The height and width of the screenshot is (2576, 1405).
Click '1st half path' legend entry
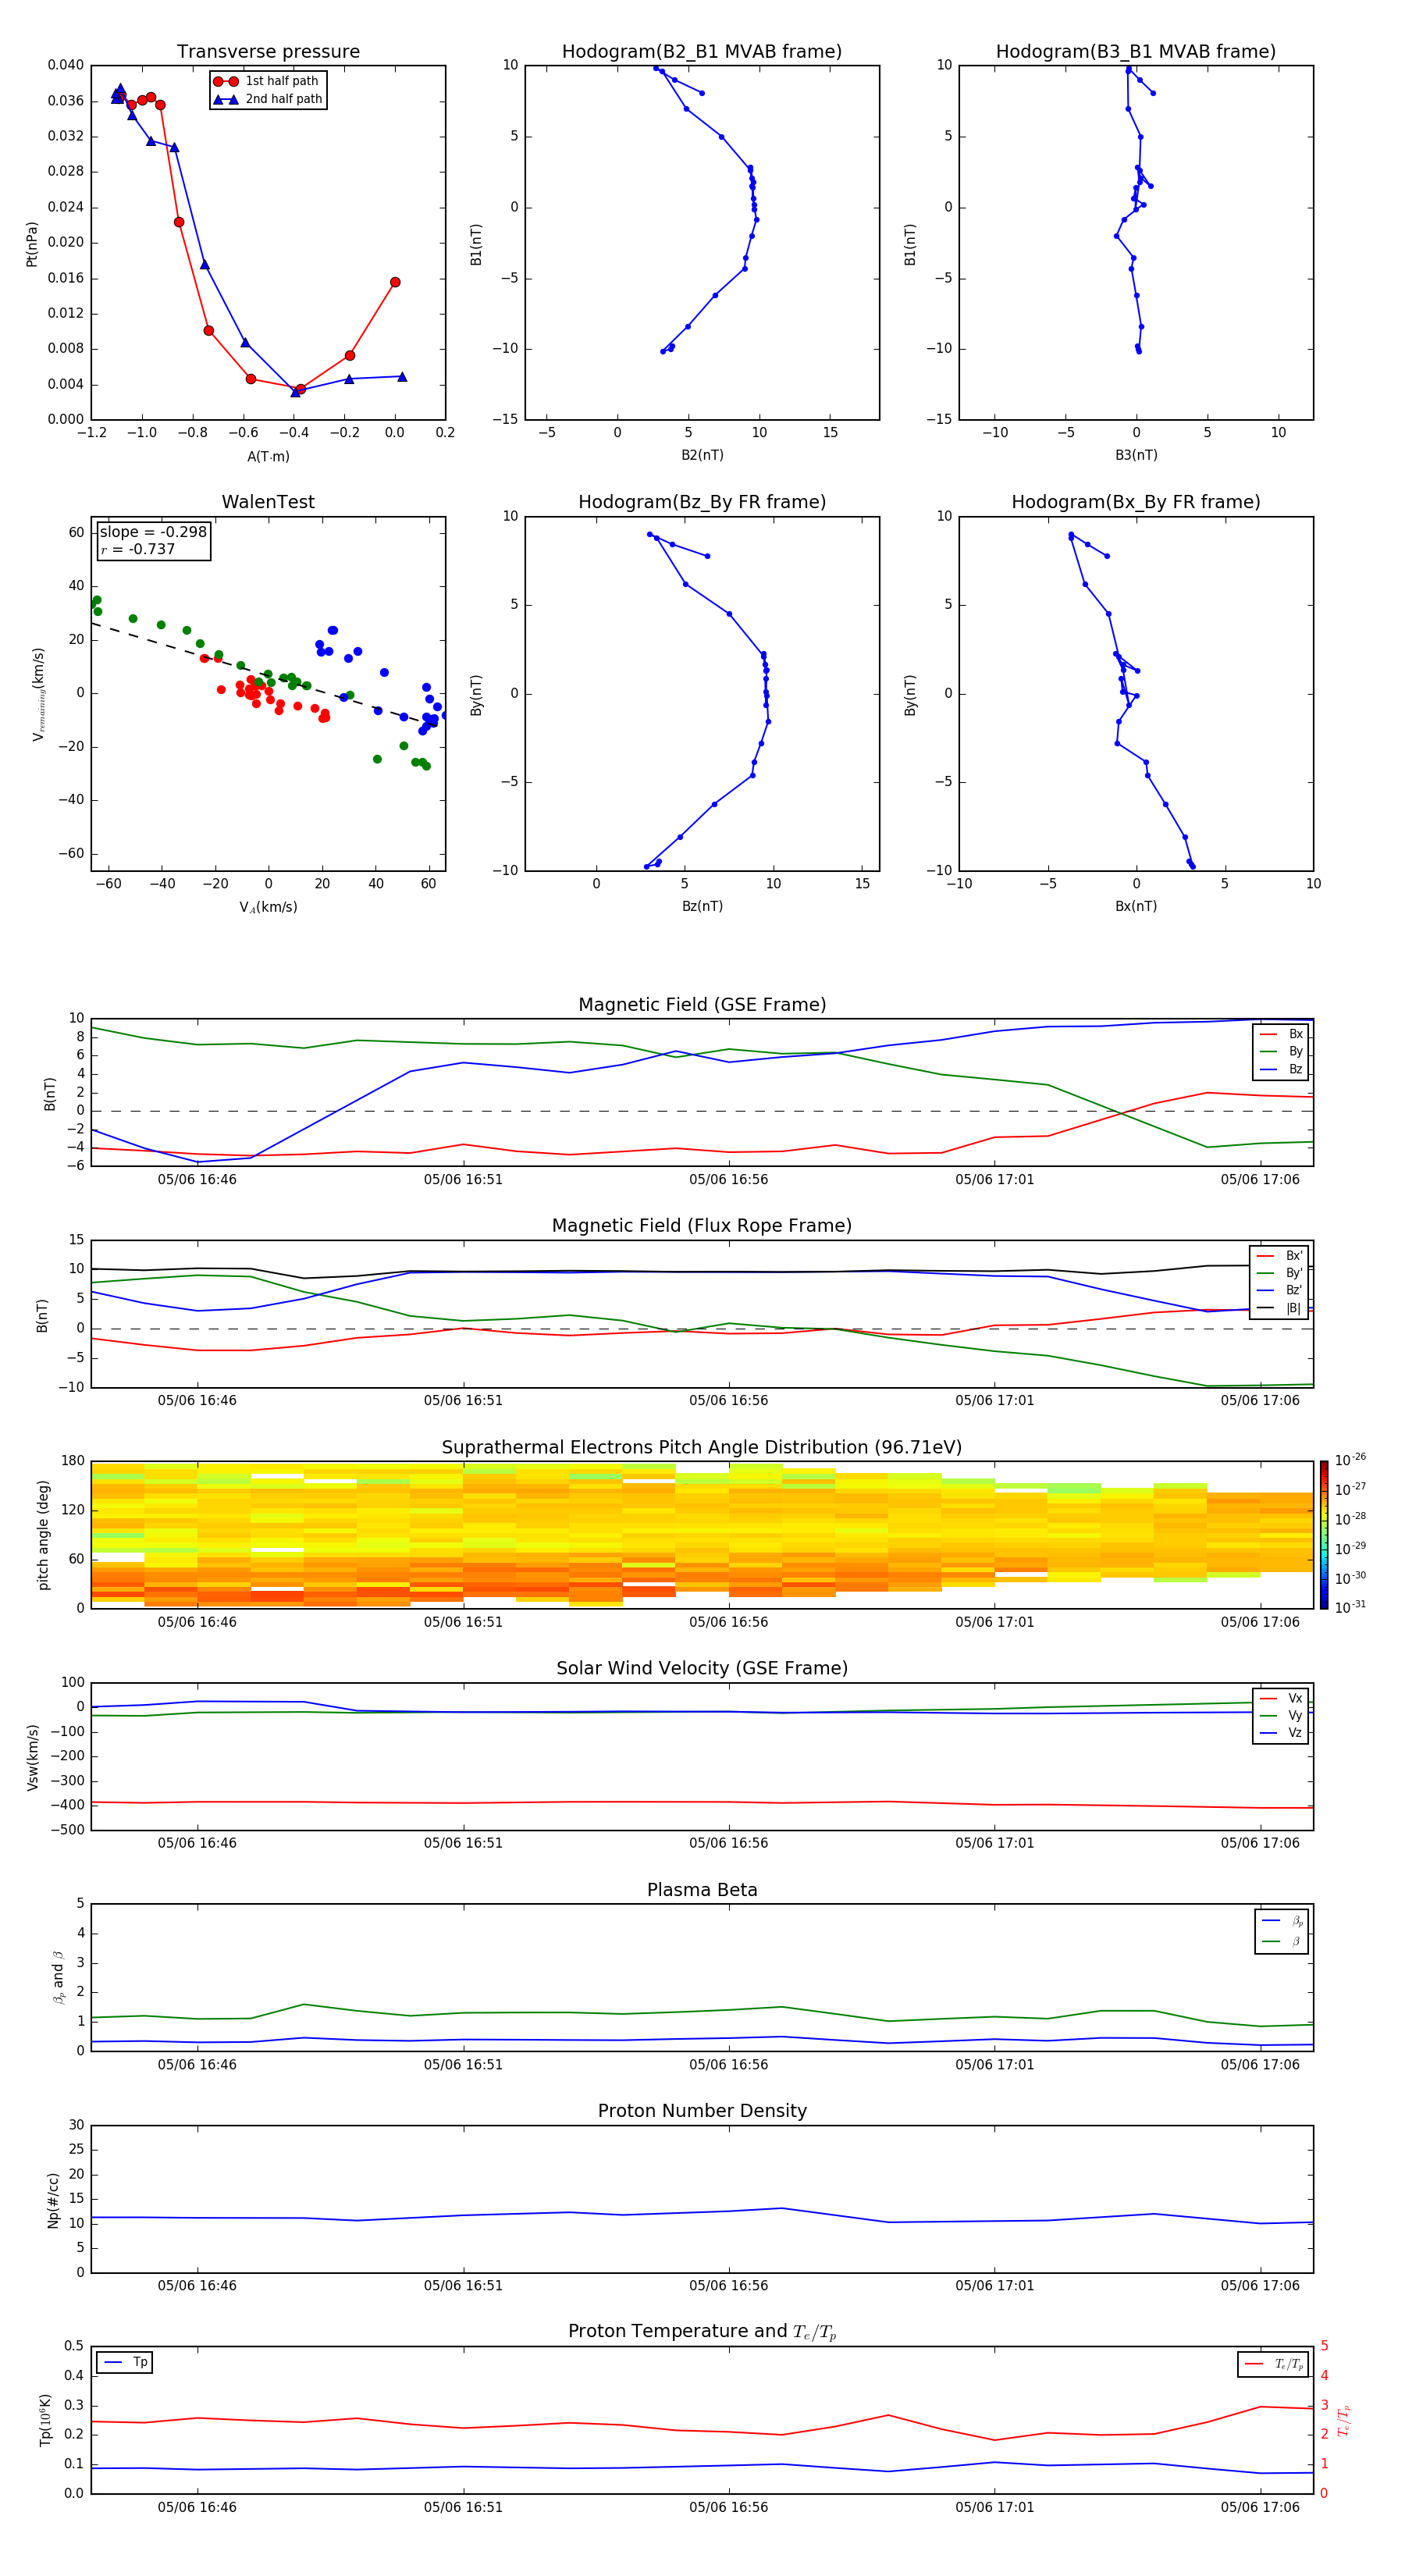pyautogui.click(x=268, y=81)
